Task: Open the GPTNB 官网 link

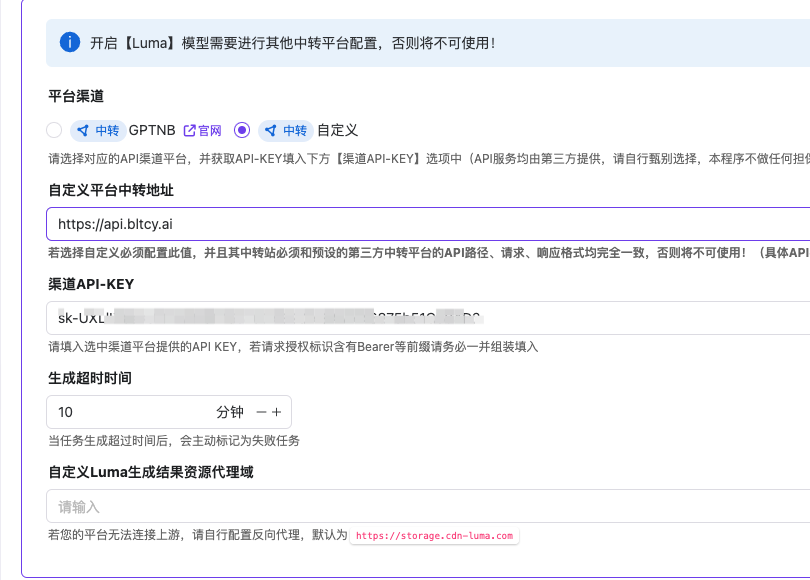Action: coord(202,131)
